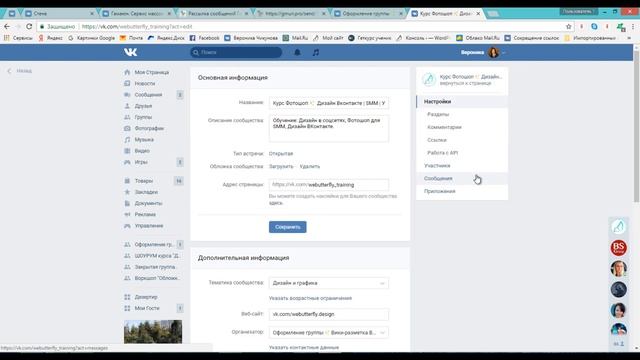Image resolution: width=640 pixels, height=360 pixels.
Task: Open Моя Страница in the sidebar
Action: [x=151, y=72]
